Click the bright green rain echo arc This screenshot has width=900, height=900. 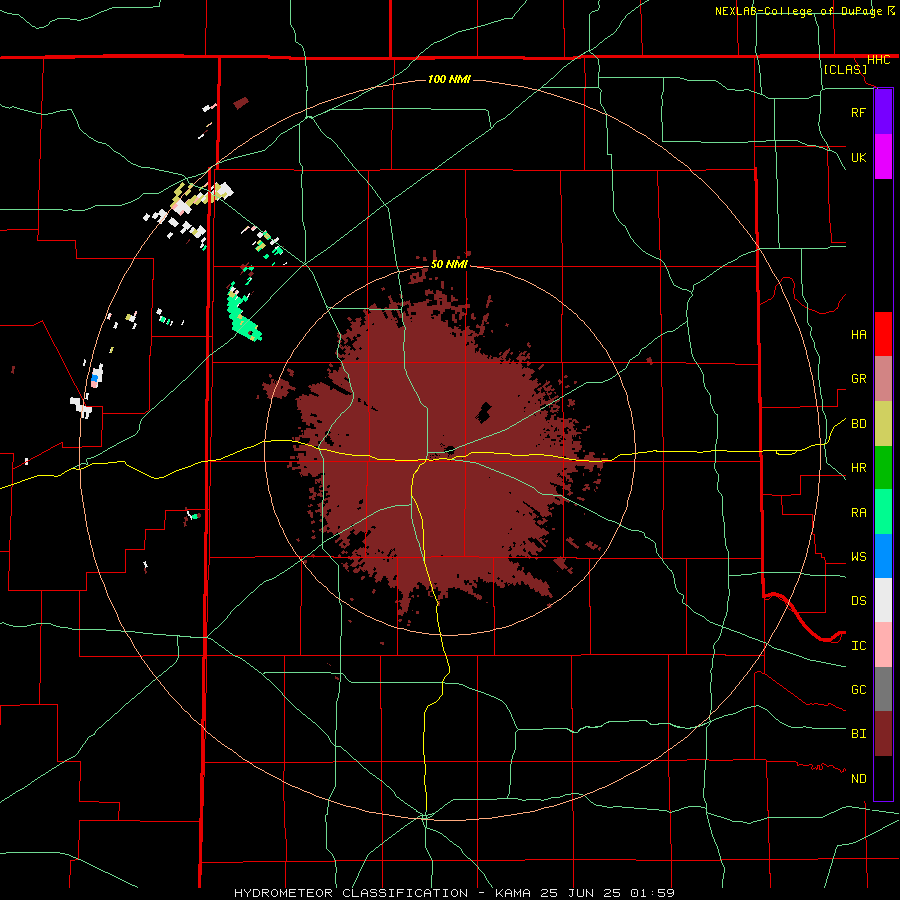[241, 313]
